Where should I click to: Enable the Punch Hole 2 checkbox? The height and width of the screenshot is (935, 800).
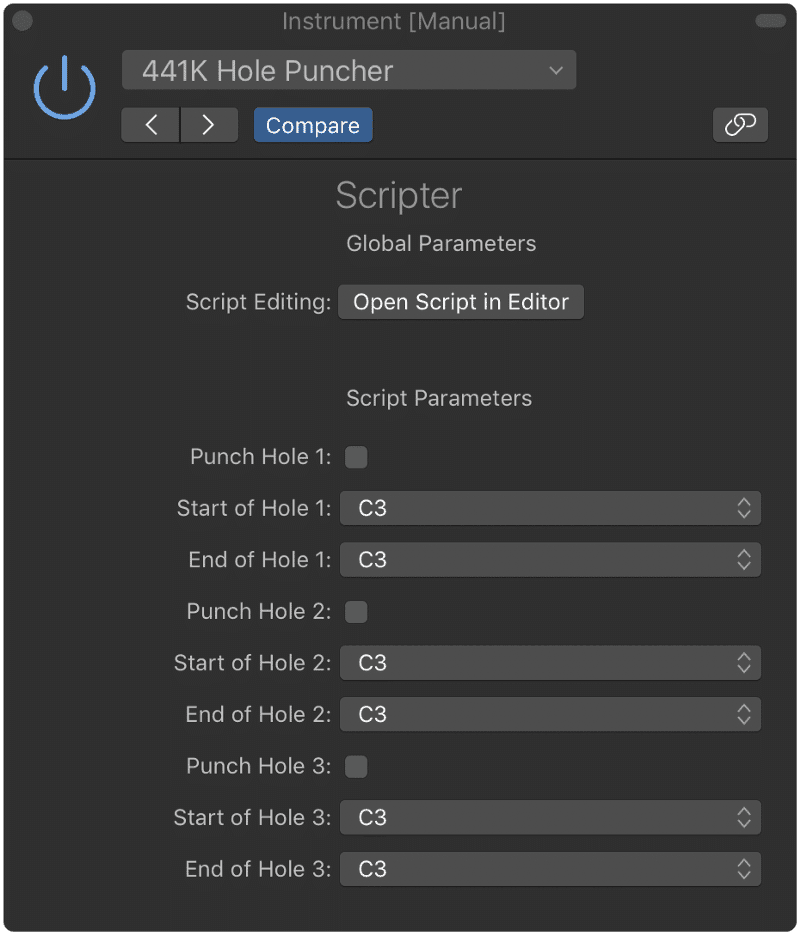[x=356, y=611]
